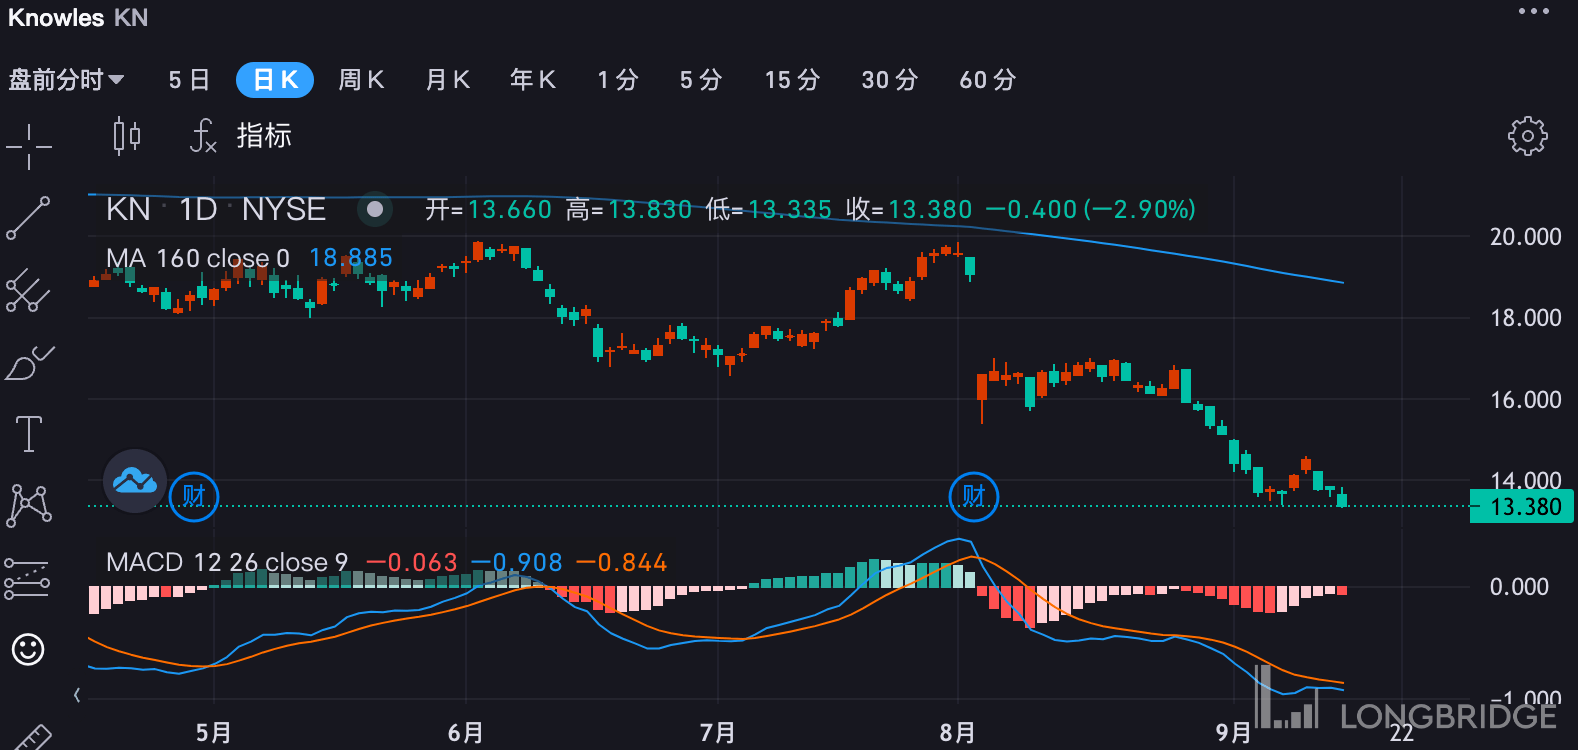Viewport: 1578px width, 750px height.
Task: Switch to 周K weekly chart
Action: (x=361, y=80)
